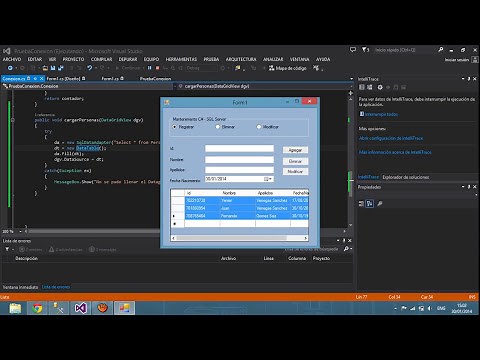This screenshot has width=480, height=360.
Task: Open the DEPURAR menu
Action: 128,59
